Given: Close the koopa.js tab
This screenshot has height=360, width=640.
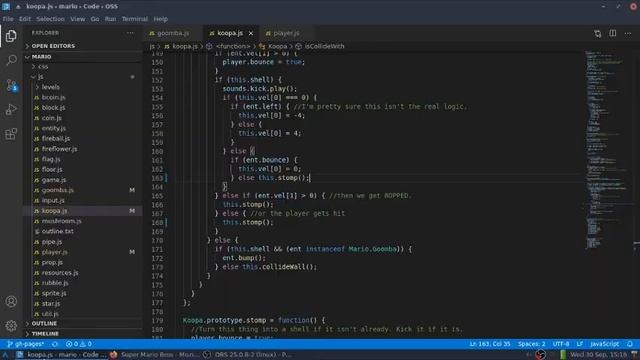Looking at the screenshot, I should click(251, 33).
